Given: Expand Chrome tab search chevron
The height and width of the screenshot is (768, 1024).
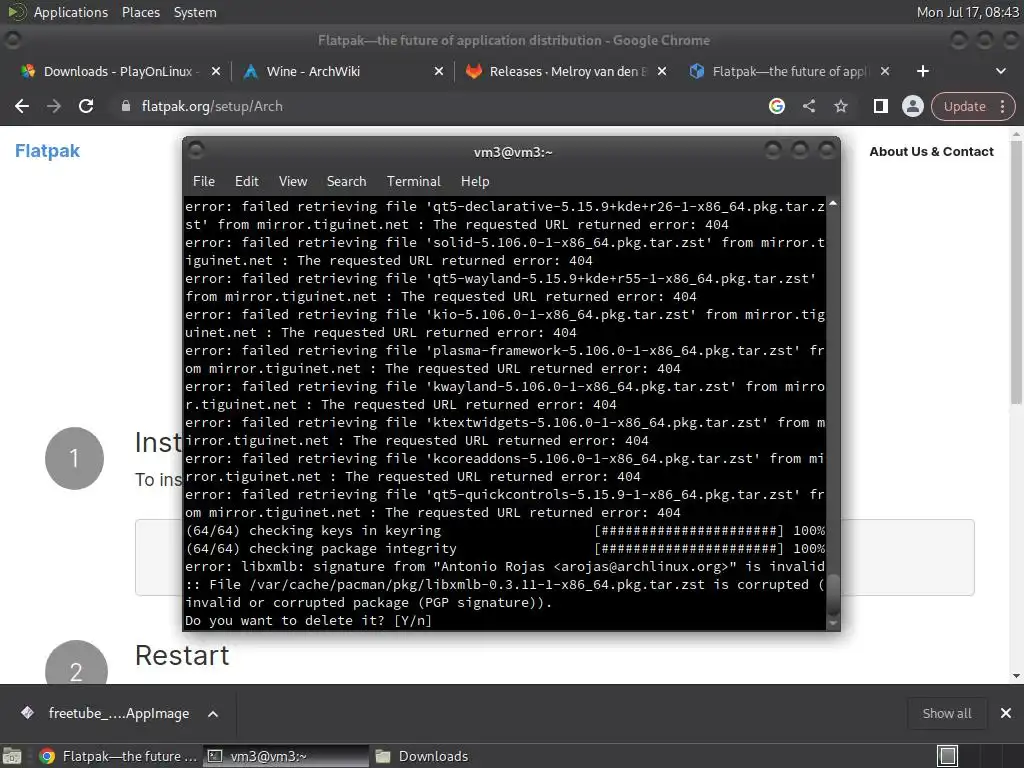Looking at the screenshot, I should (1000, 71).
